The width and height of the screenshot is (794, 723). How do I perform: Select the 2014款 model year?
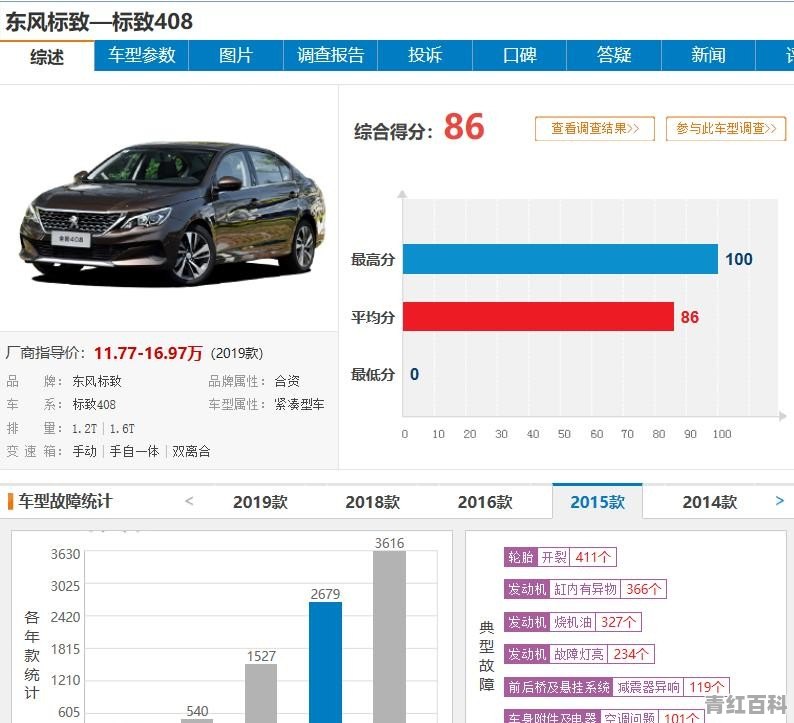(x=709, y=502)
